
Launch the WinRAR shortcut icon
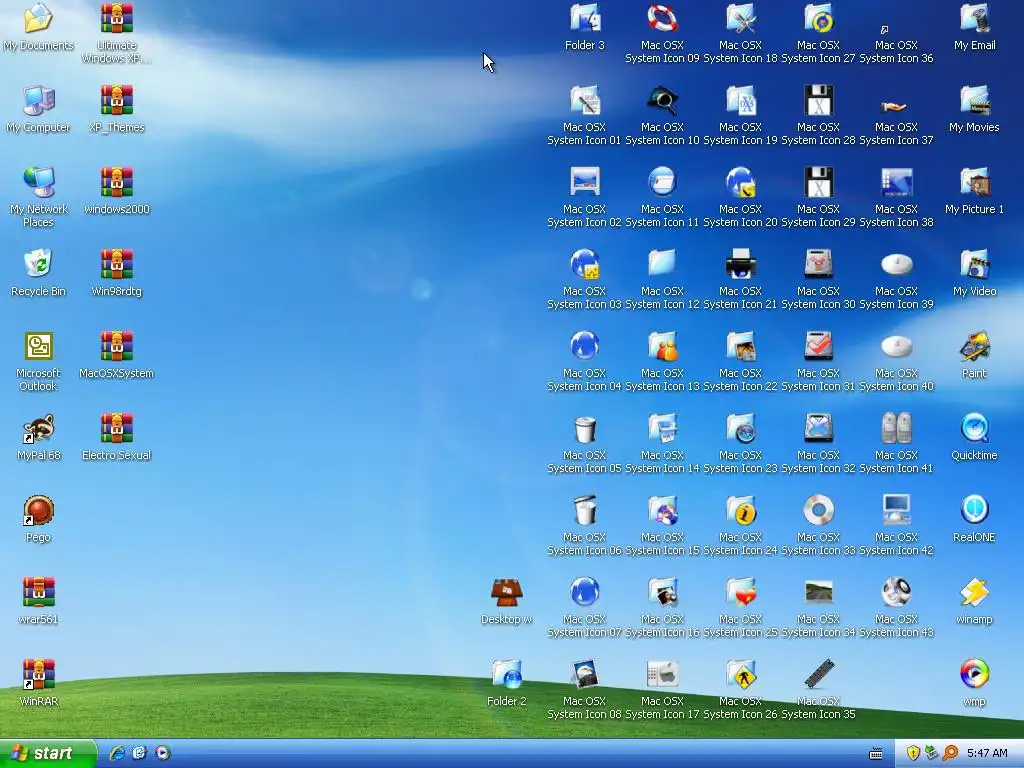[x=38, y=675]
